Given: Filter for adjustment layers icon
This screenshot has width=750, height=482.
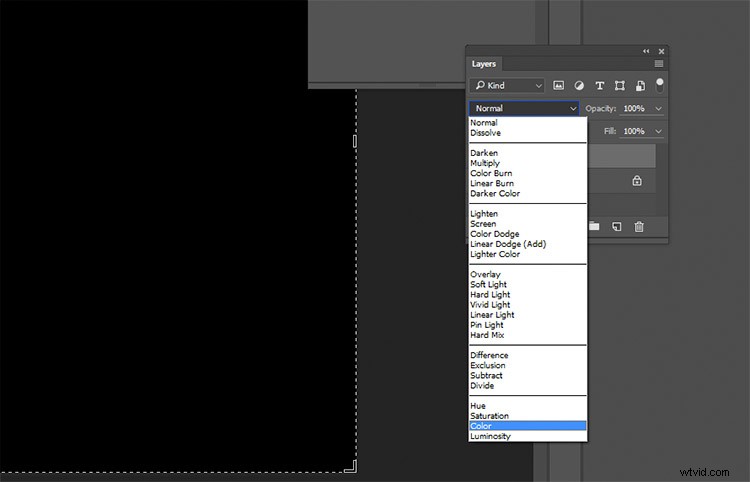Looking at the screenshot, I should click(x=579, y=86).
